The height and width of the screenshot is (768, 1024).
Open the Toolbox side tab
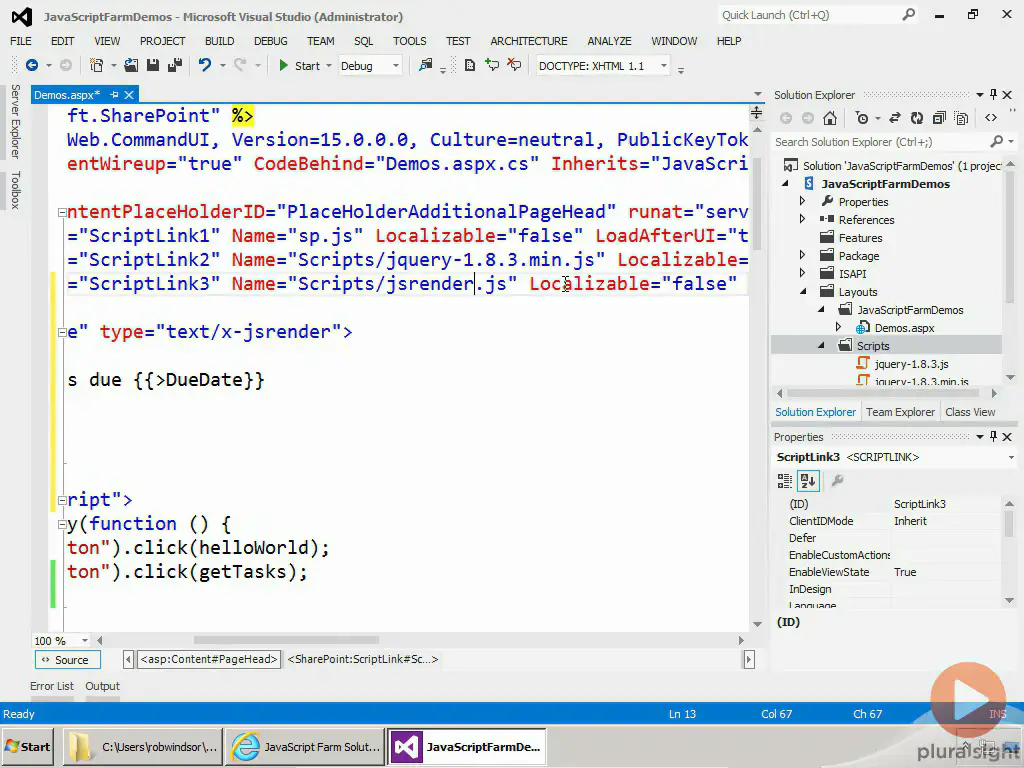(16, 190)
